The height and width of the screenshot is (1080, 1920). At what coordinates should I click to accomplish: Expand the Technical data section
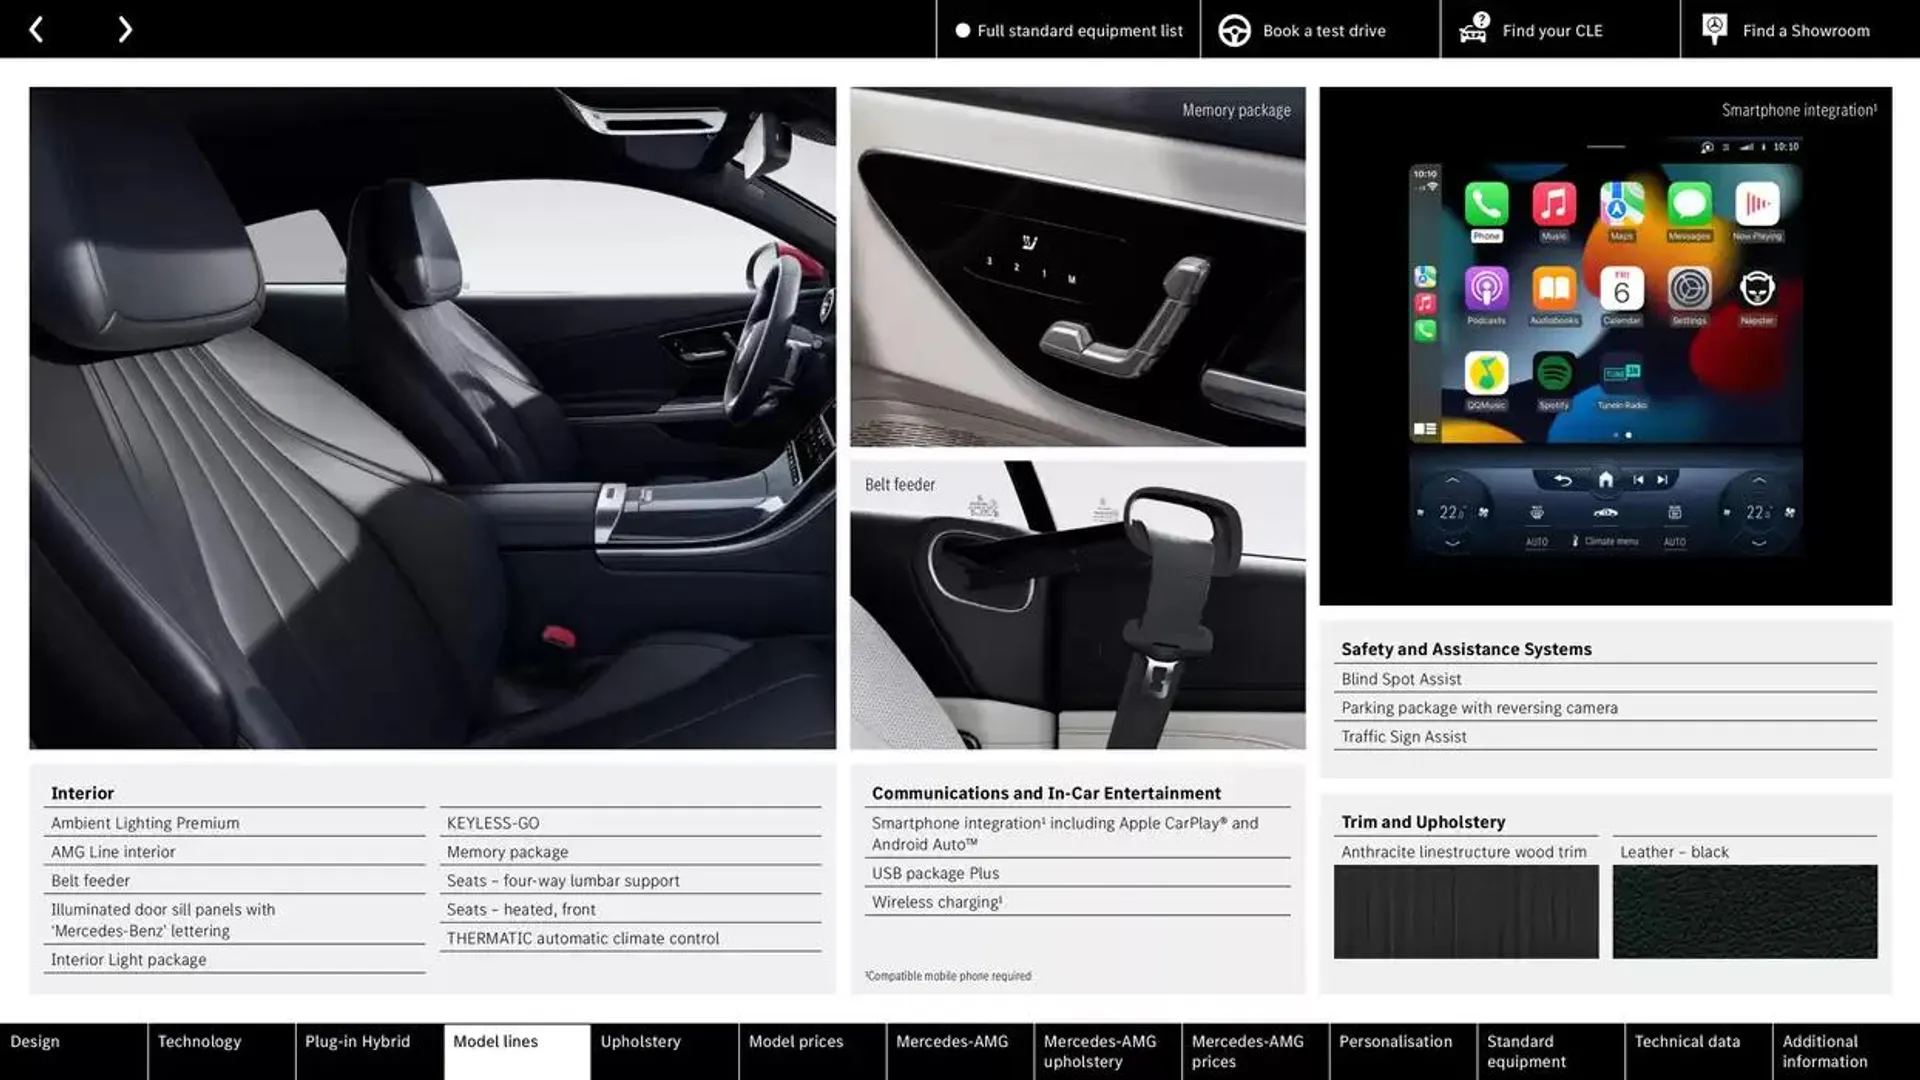1689,1050
